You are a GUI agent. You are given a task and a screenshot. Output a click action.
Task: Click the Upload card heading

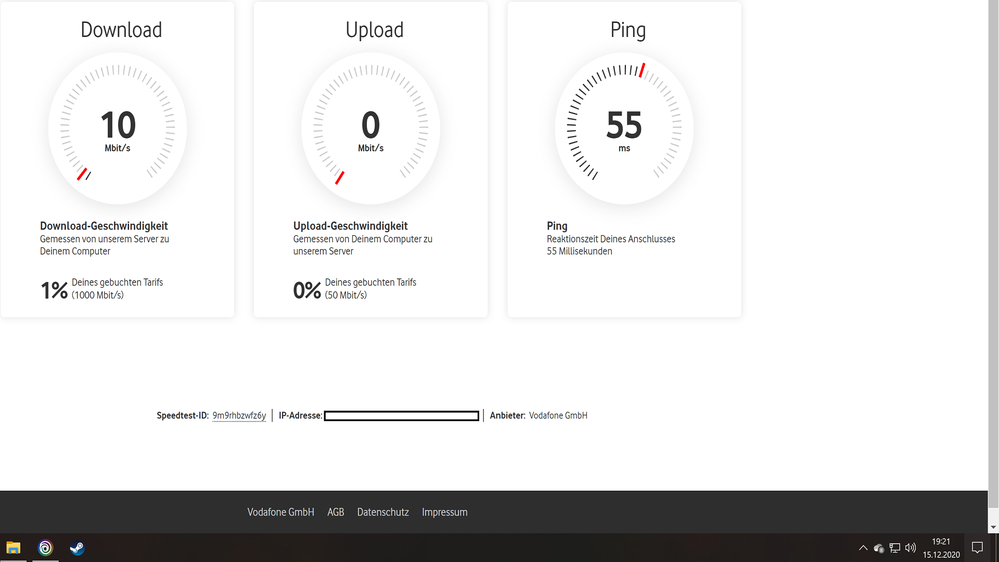375,30
